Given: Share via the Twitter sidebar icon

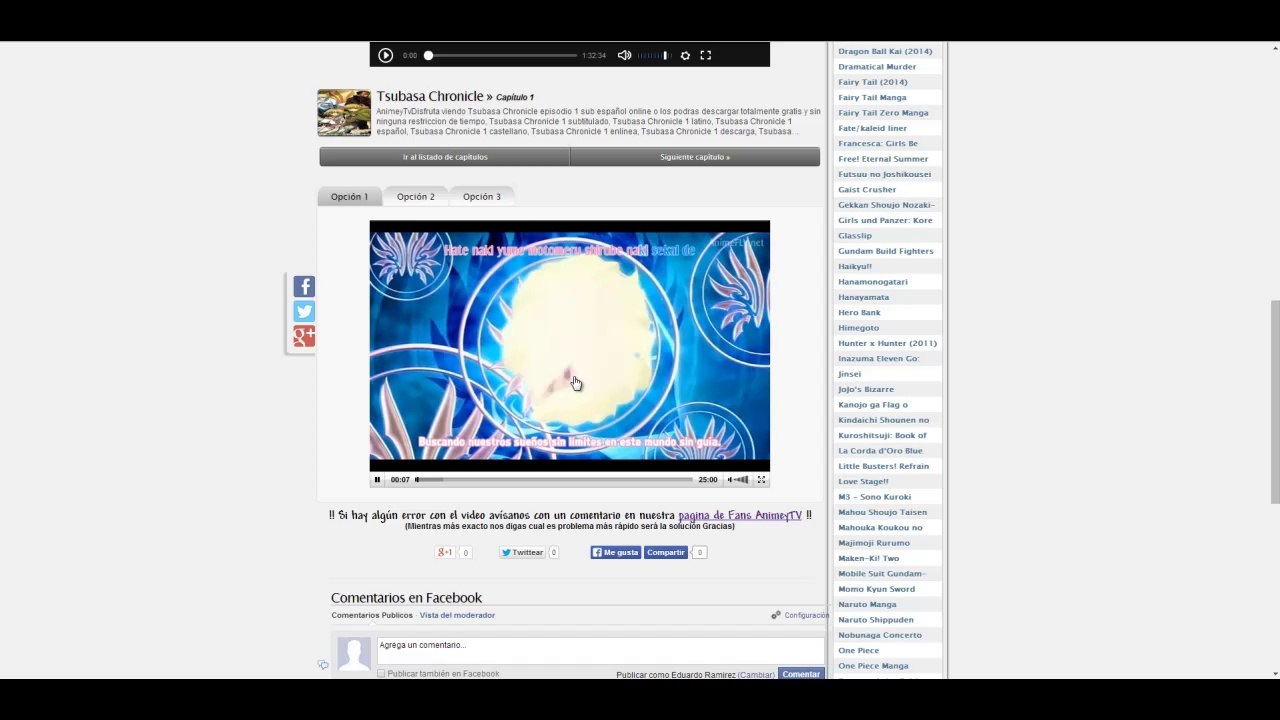Looking at the screenshot, I should [304, 312].
